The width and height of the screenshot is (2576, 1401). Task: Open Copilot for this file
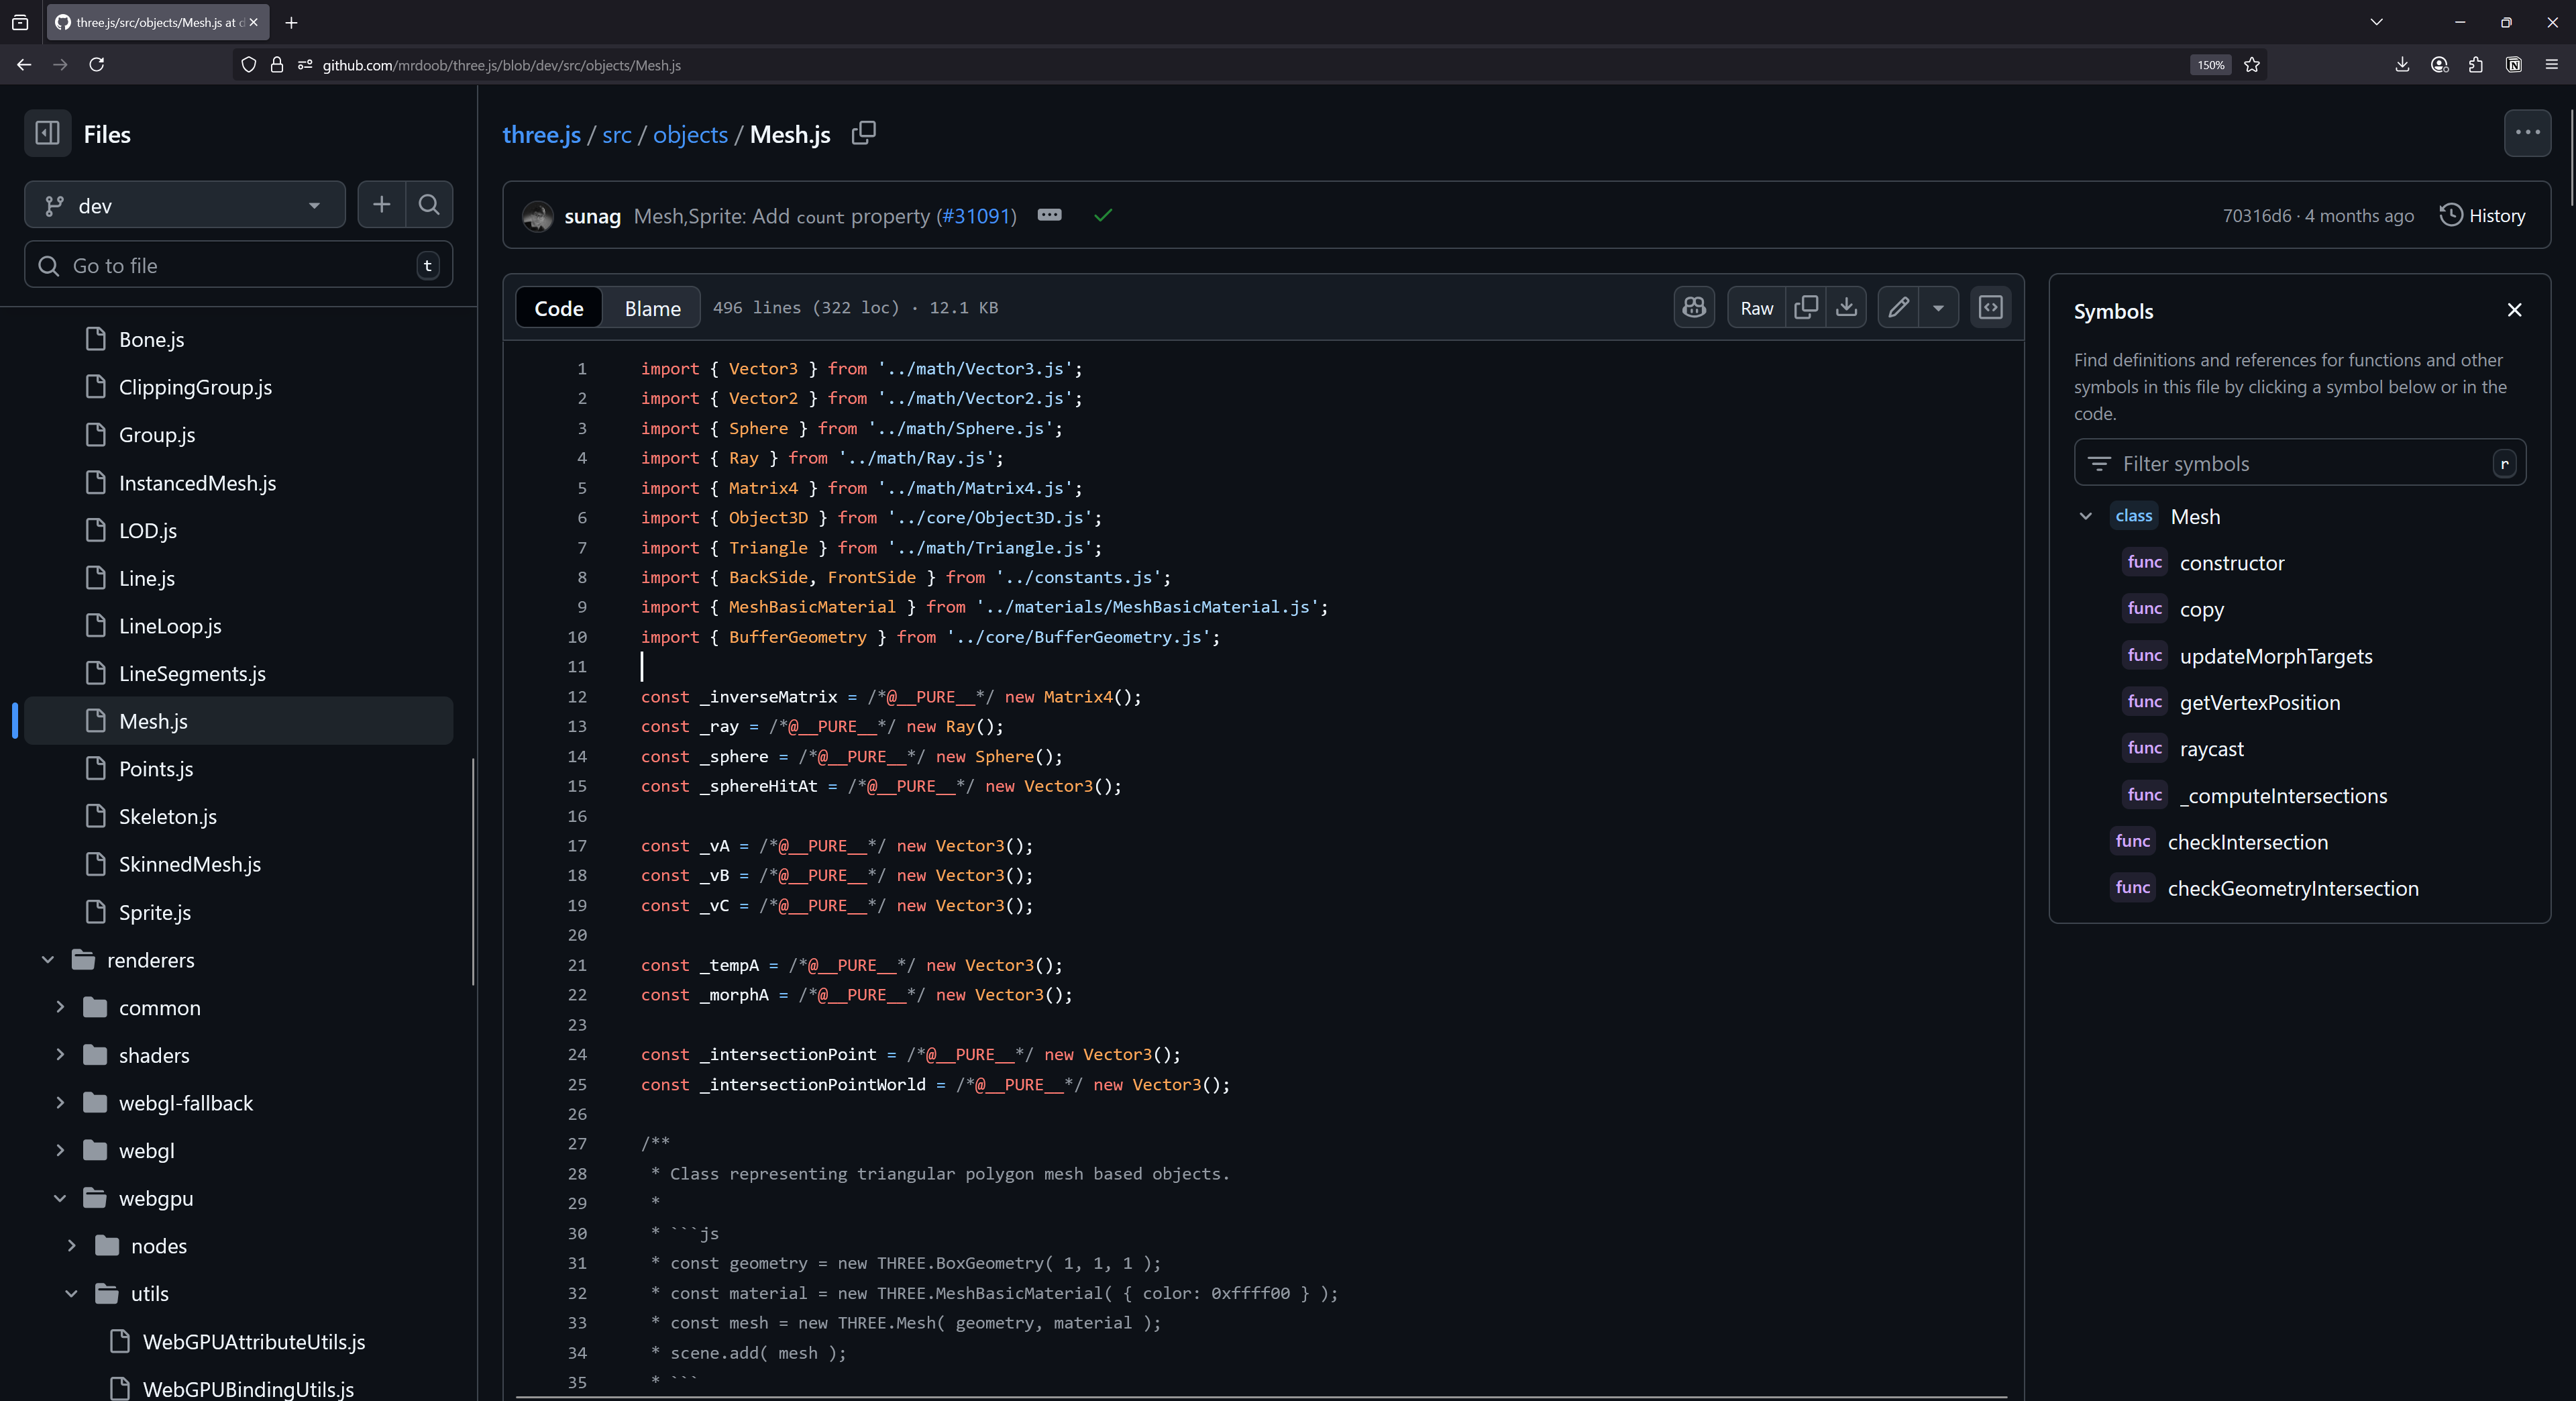[x=1694, y=307]
